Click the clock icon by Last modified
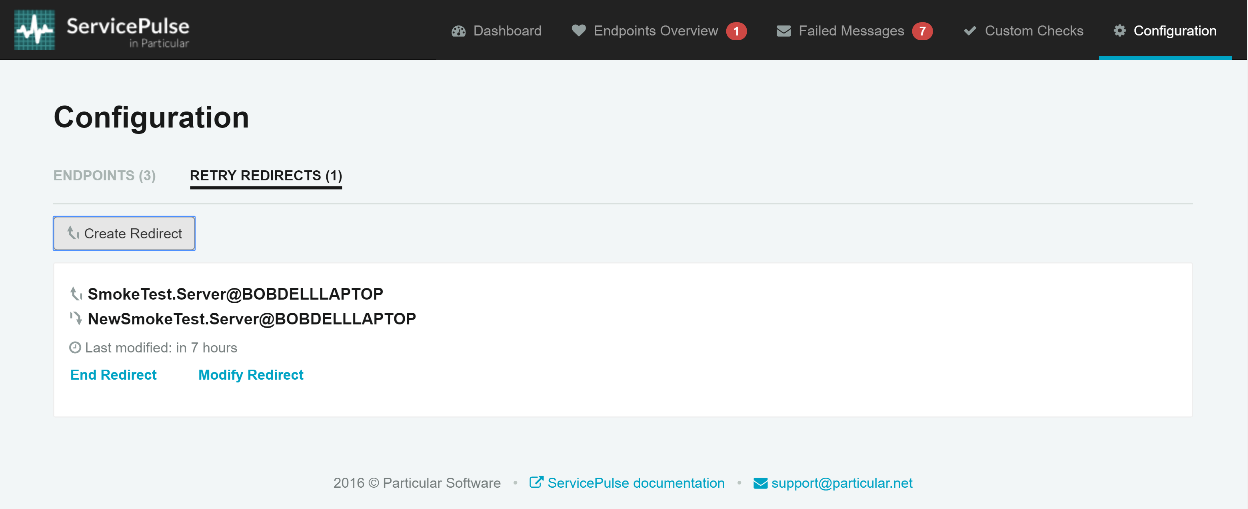Viewport: 1248px width, 509px height. [x=75, y=348]
